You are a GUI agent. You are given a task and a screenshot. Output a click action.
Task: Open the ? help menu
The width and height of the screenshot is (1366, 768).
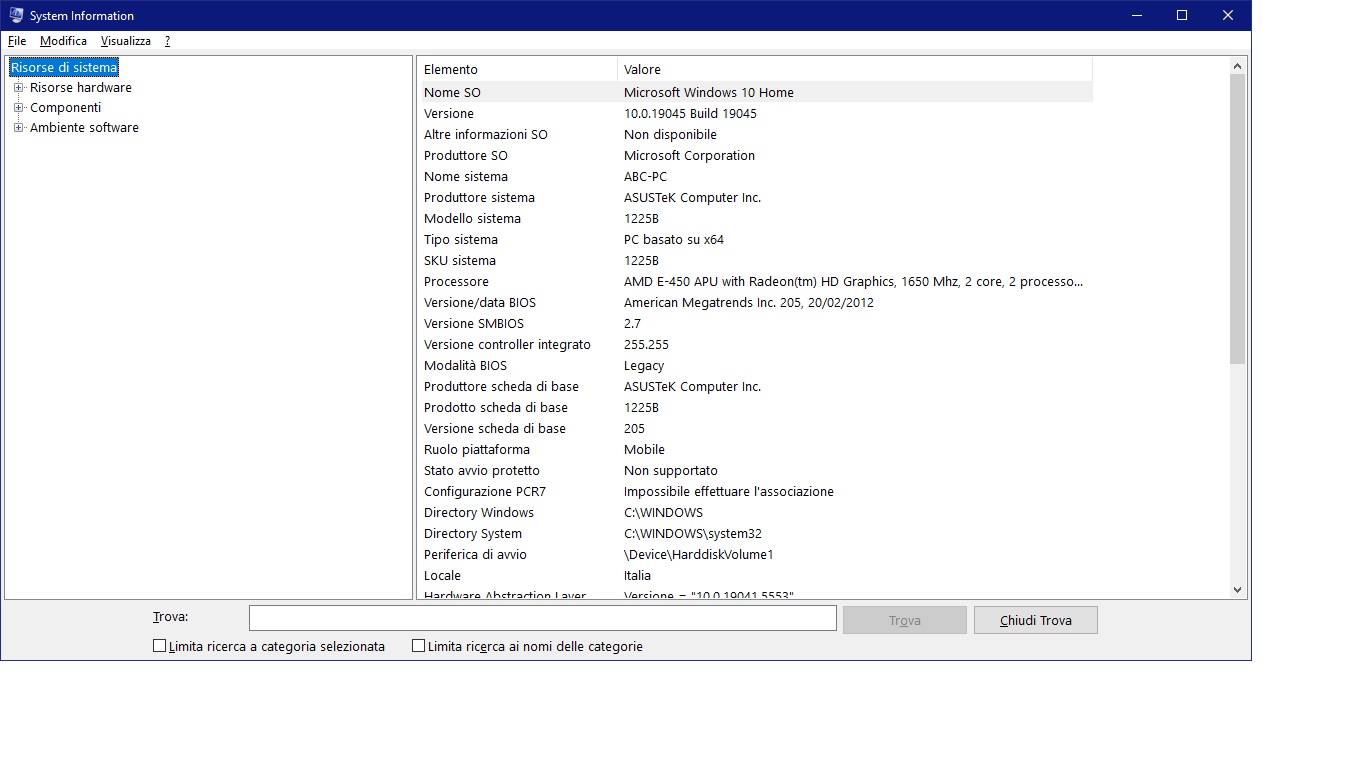168,41
